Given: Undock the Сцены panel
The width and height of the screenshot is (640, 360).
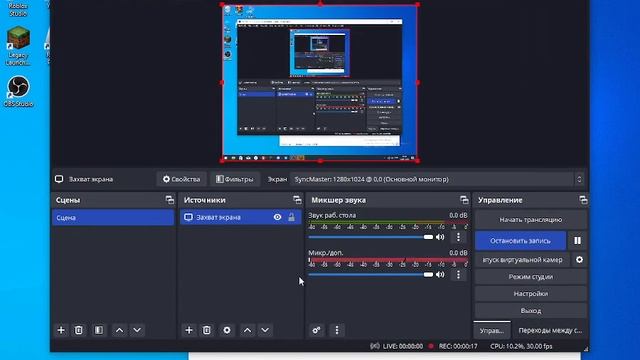Looking at the screenshot, I should [169, 200].
